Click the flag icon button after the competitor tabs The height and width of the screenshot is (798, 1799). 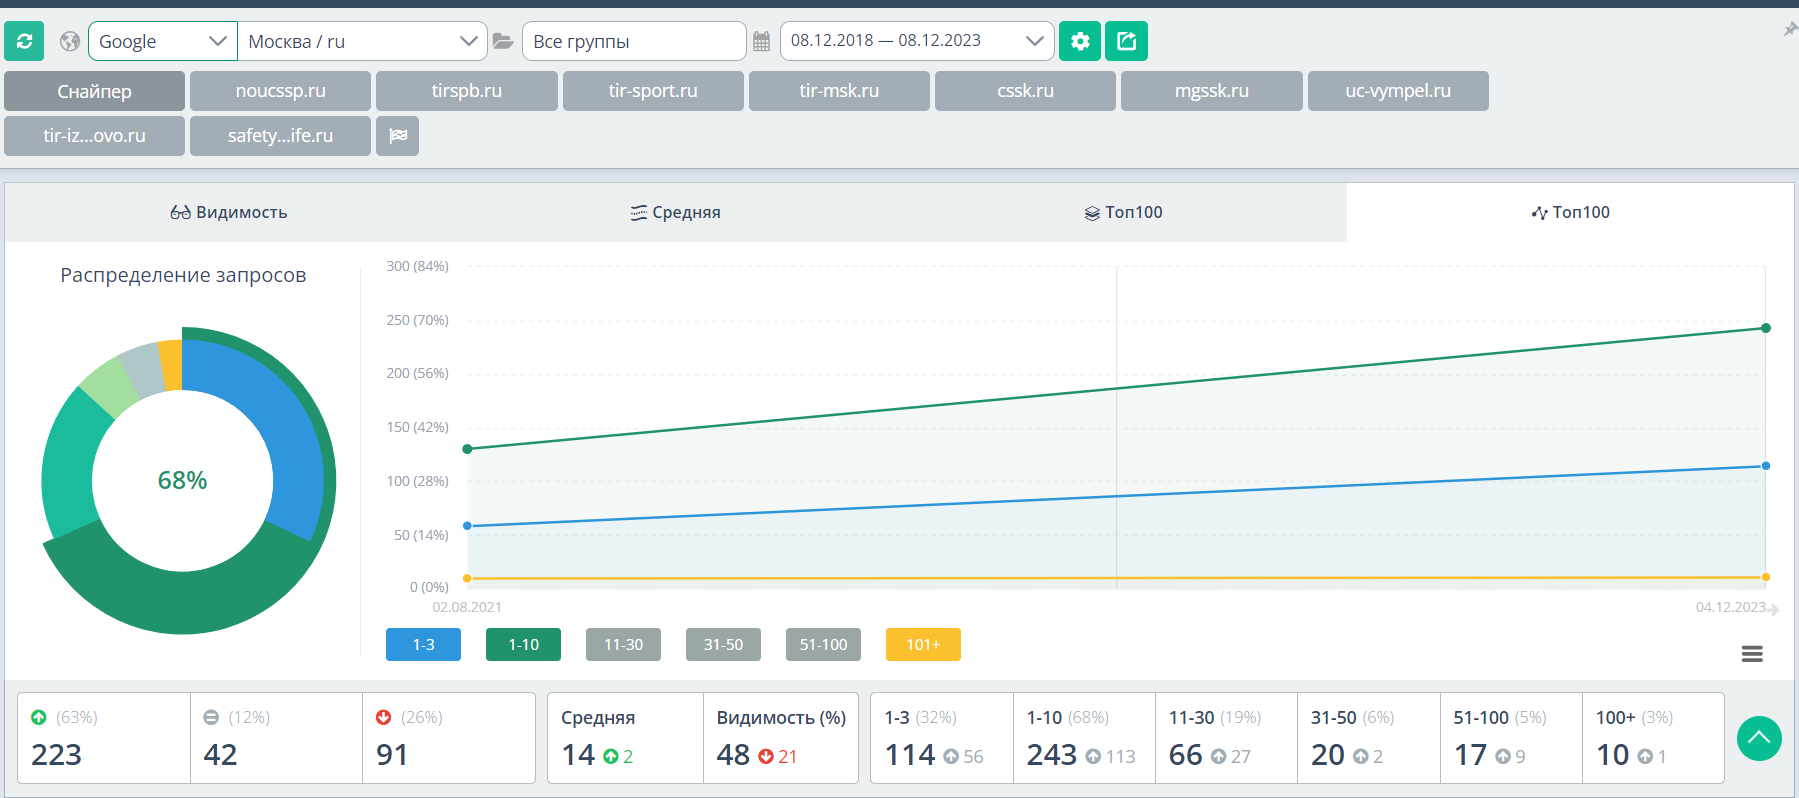click(x=397, y=136)
